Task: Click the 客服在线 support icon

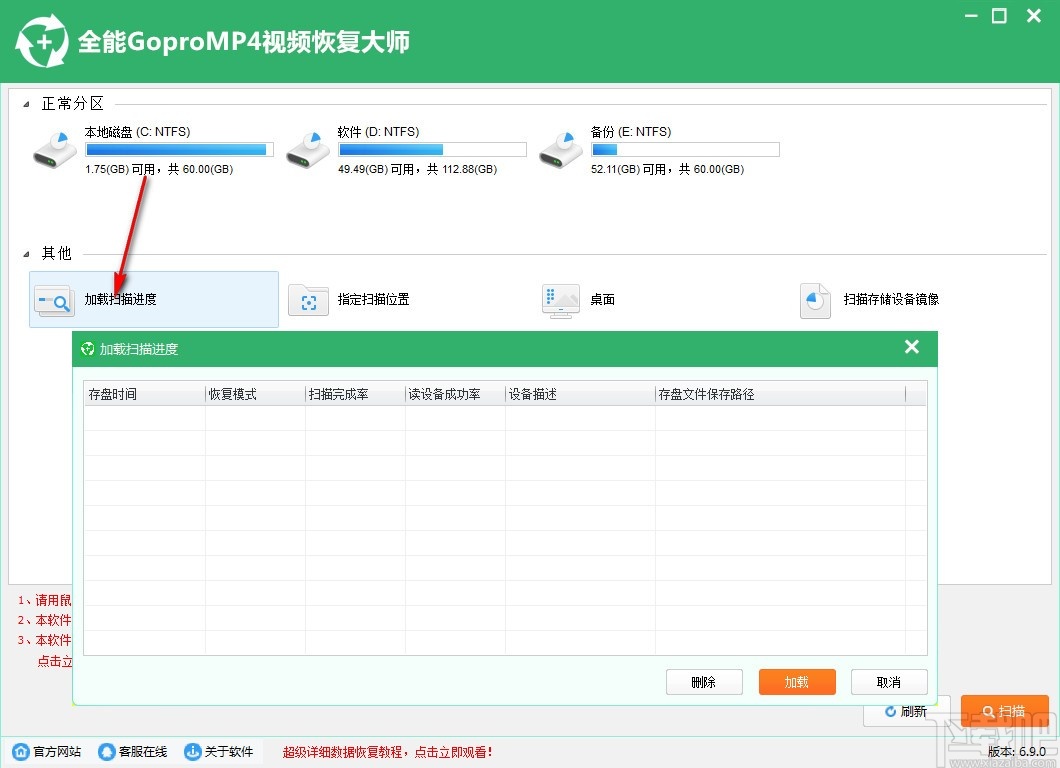Action: point(107,751)
